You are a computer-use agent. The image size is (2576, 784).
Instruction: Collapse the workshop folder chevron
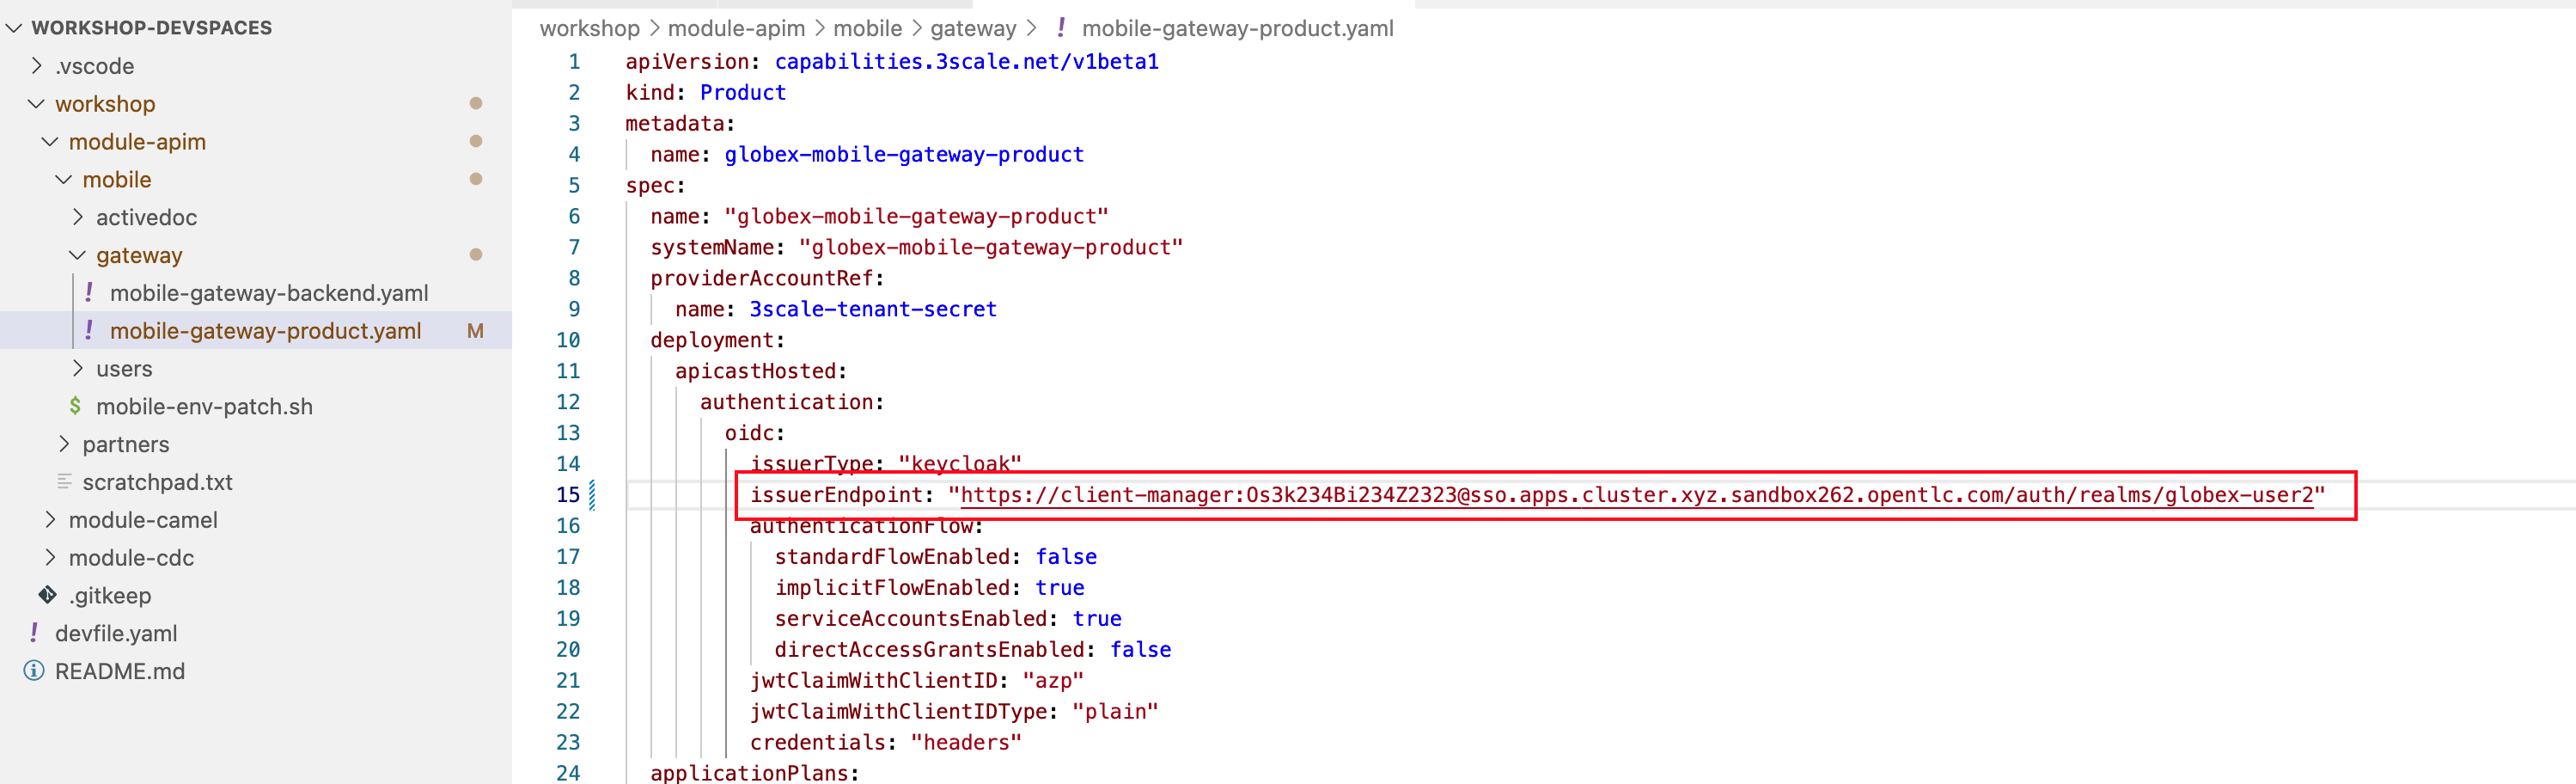[x=37, y=104]
